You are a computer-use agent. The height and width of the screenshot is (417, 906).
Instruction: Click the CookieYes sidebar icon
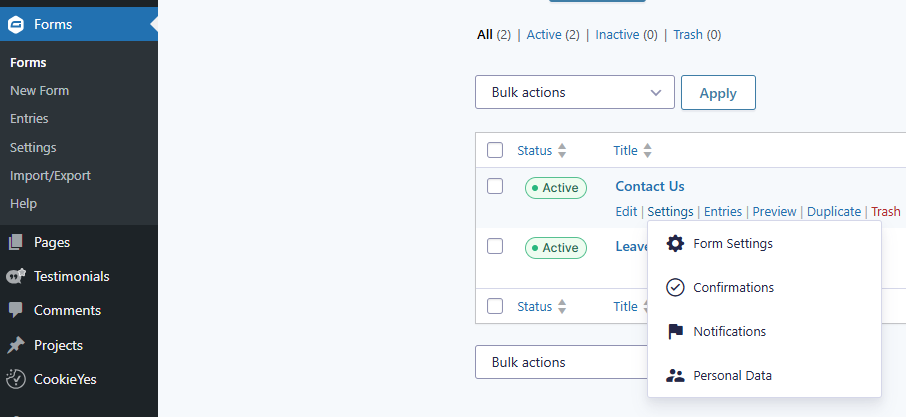pos(16,379)
